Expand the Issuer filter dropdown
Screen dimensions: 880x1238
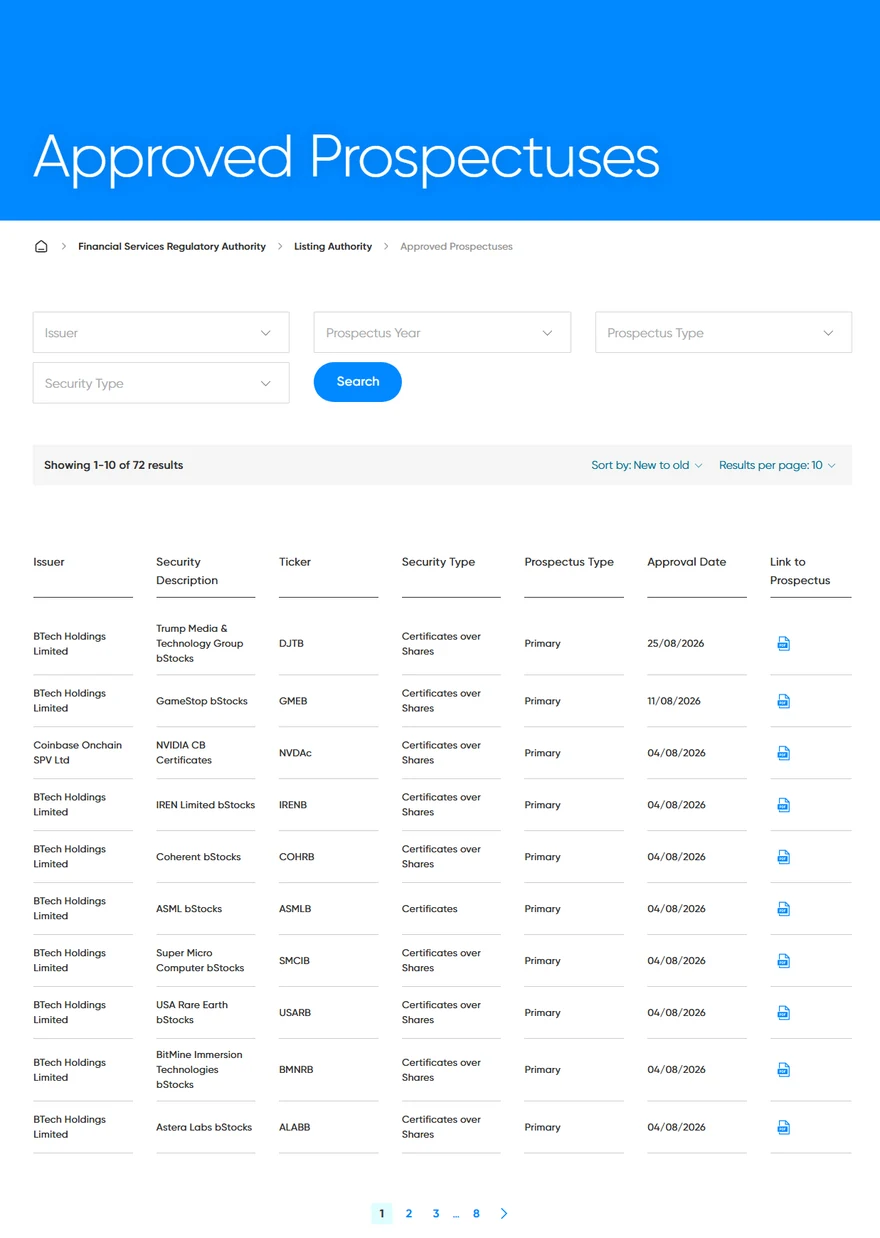click(161, 332)
